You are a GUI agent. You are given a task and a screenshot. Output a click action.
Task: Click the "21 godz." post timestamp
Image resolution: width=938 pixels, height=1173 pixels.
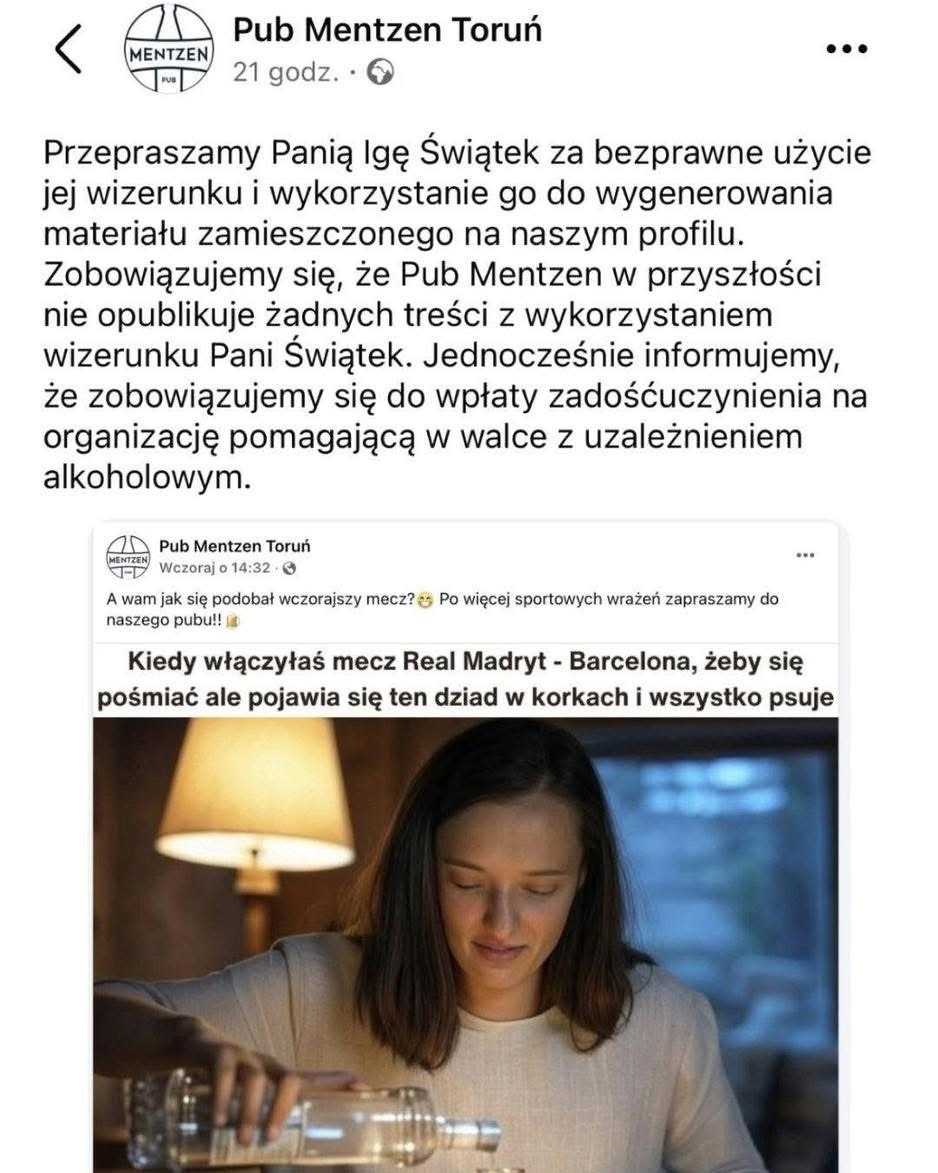(286, 73)
